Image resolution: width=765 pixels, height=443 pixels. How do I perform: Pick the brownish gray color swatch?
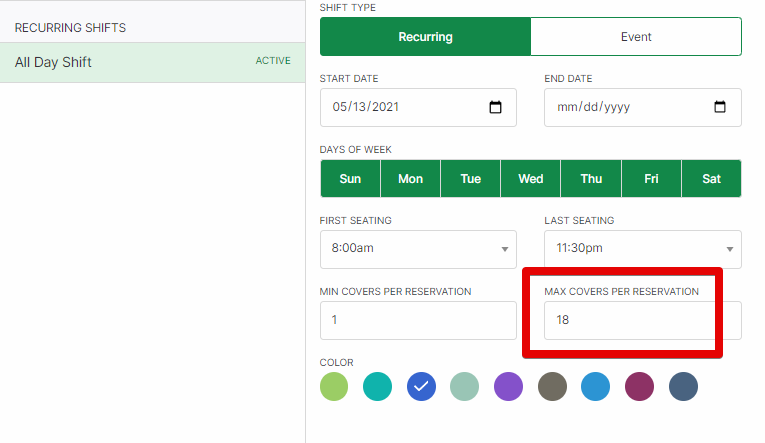coord(552,386)
